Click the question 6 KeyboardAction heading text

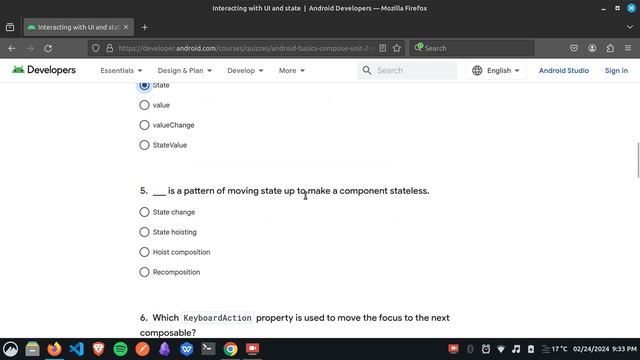pyautogui.click(x=295, y=325)
